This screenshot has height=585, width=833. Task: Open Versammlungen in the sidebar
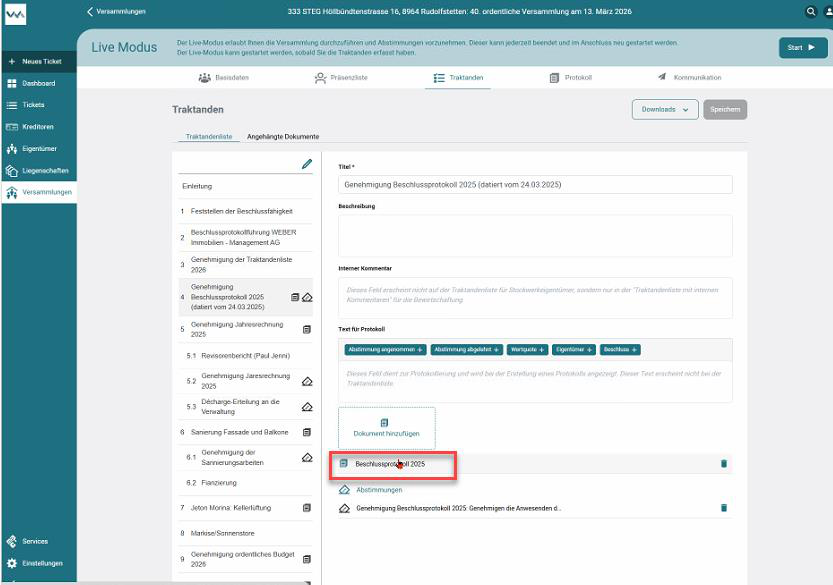pos(39,192)
